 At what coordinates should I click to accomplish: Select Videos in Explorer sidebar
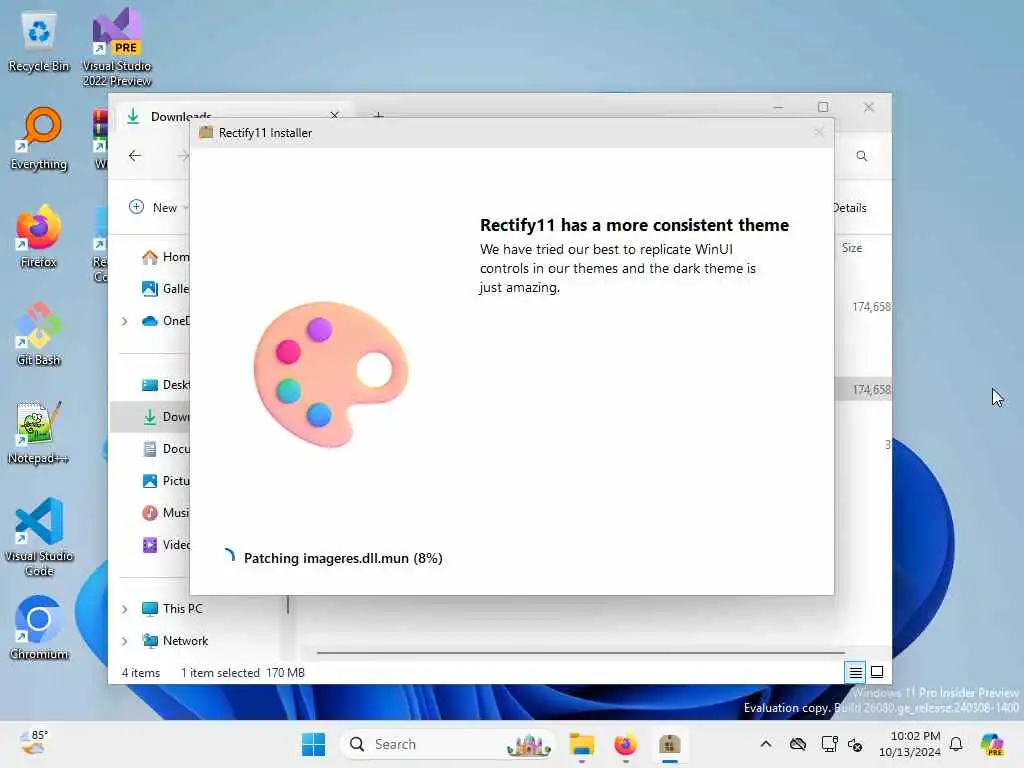tap(165, 545)
